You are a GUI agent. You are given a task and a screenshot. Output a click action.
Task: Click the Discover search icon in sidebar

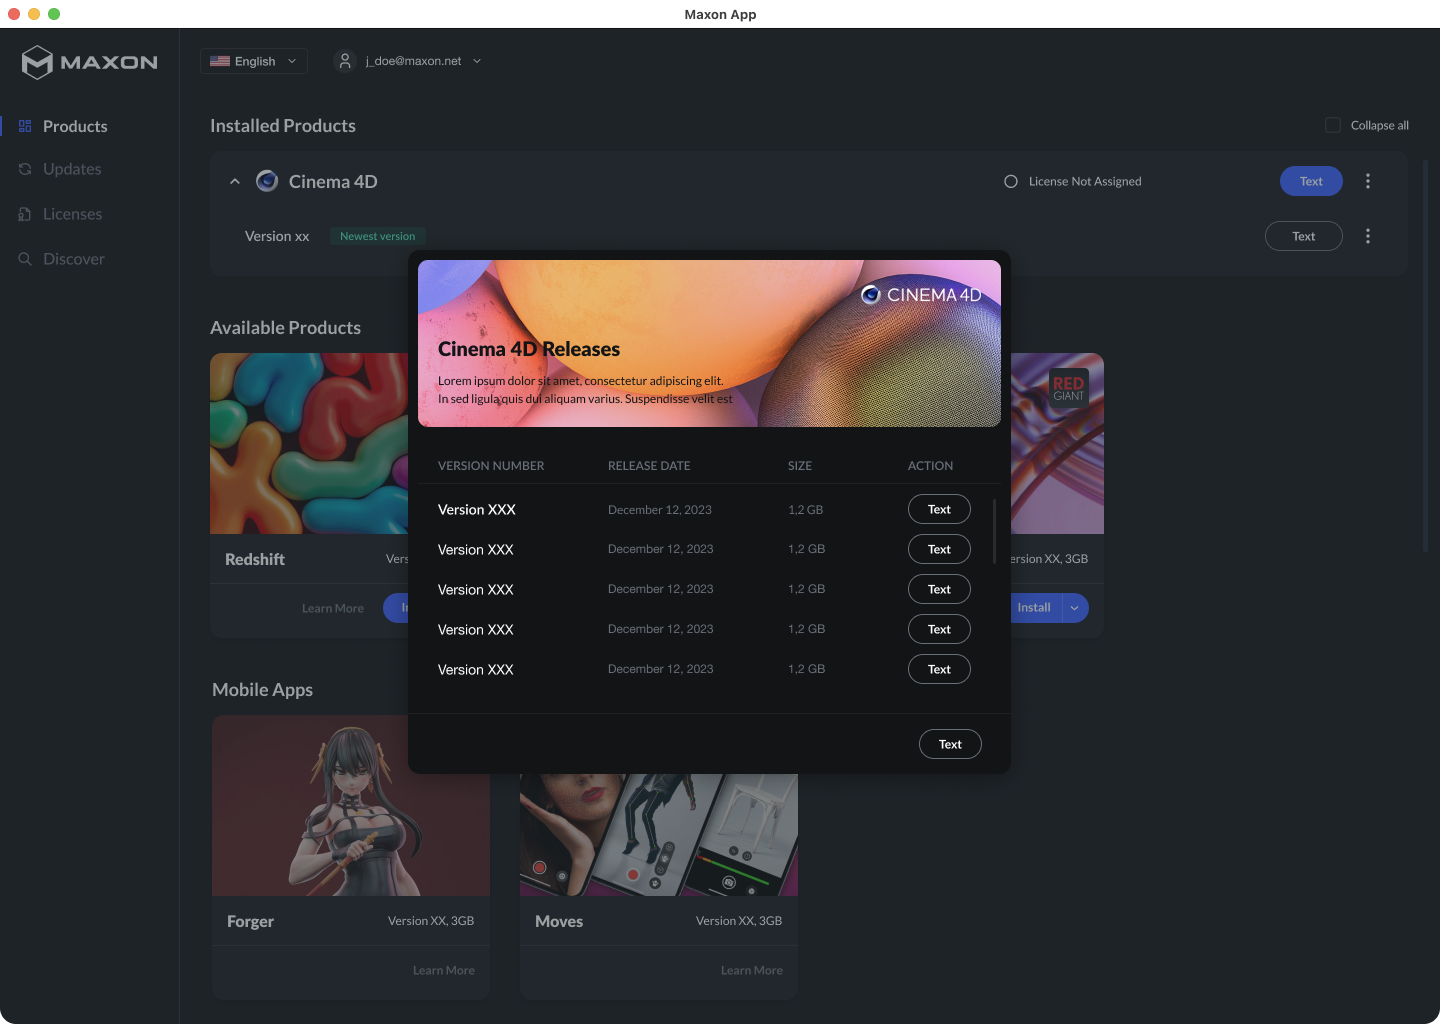[25, 259]
